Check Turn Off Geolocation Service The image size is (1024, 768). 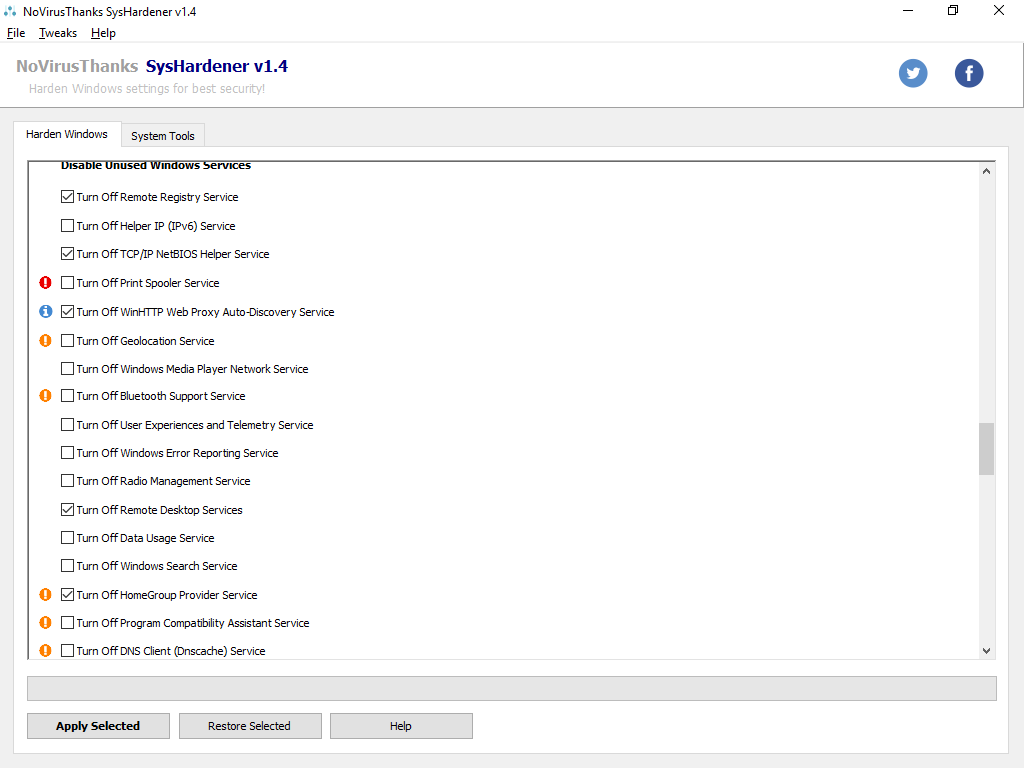pos(67,340)
